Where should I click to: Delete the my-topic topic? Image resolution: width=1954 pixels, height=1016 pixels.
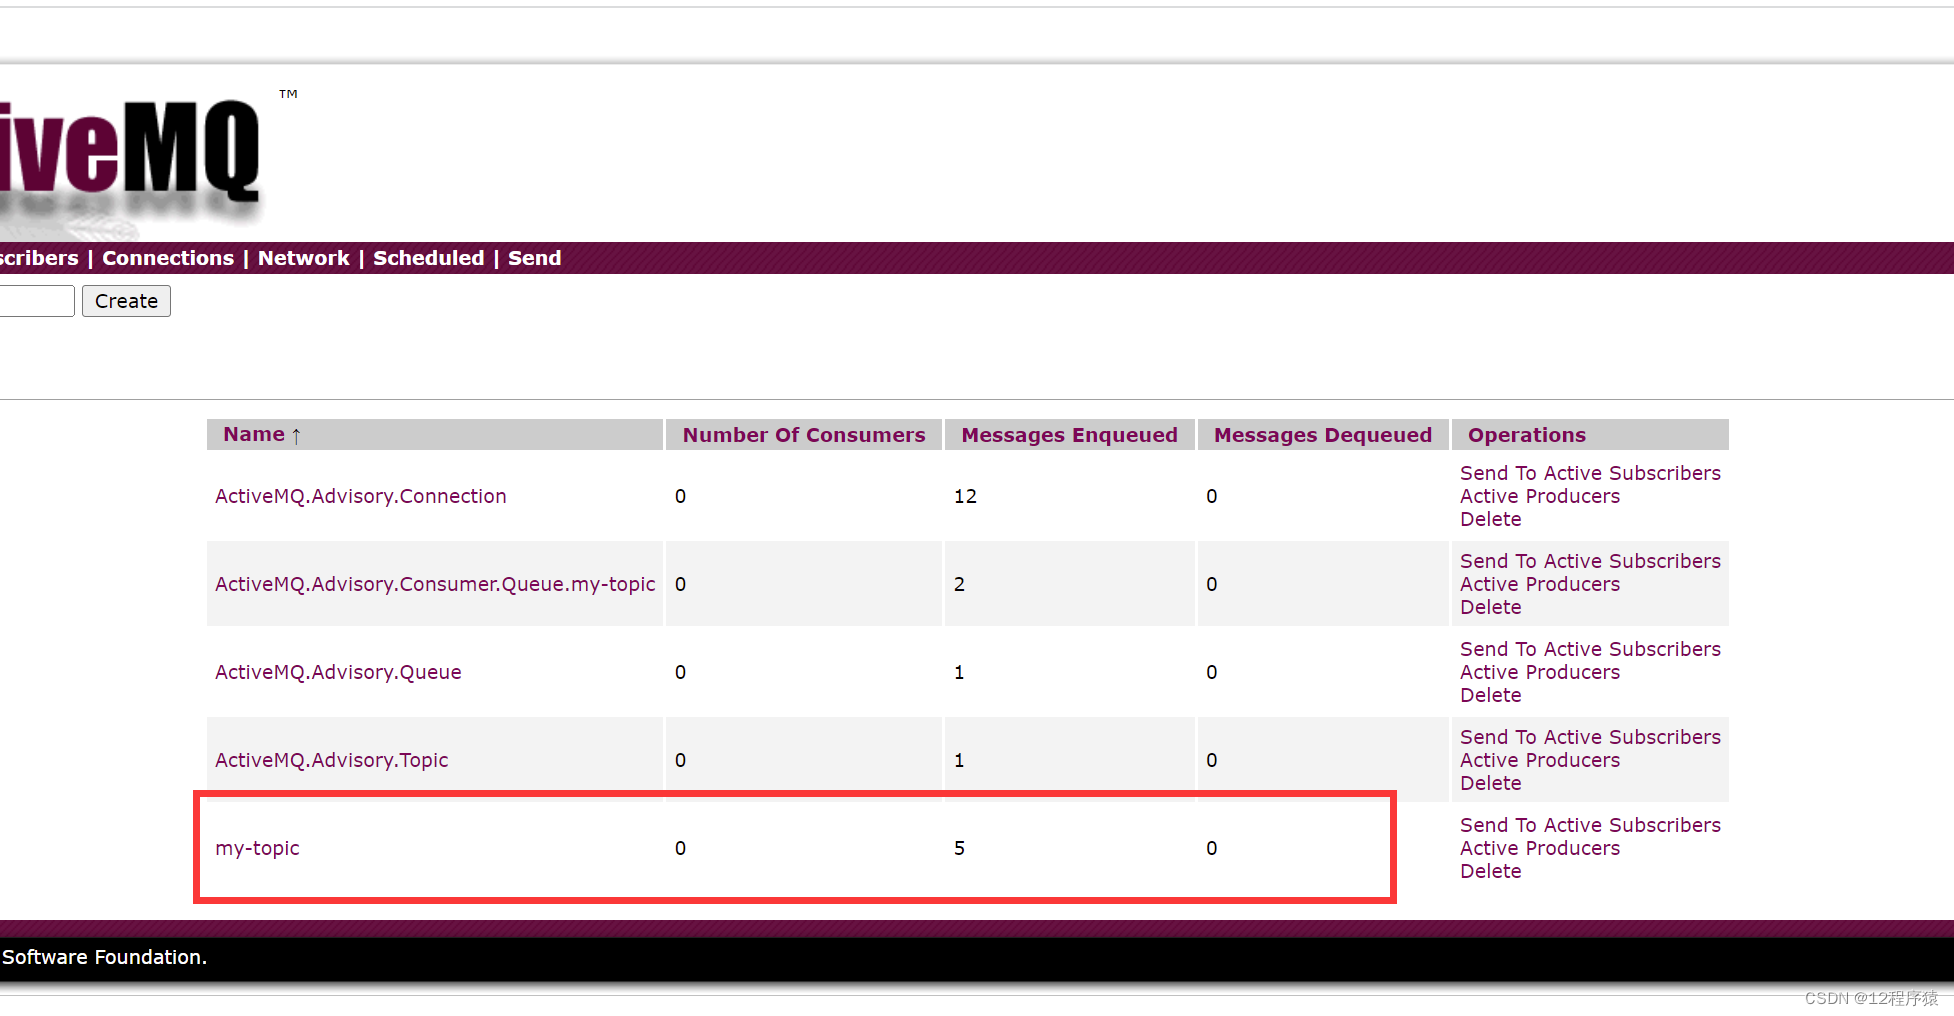click(x=1491, y=871)
